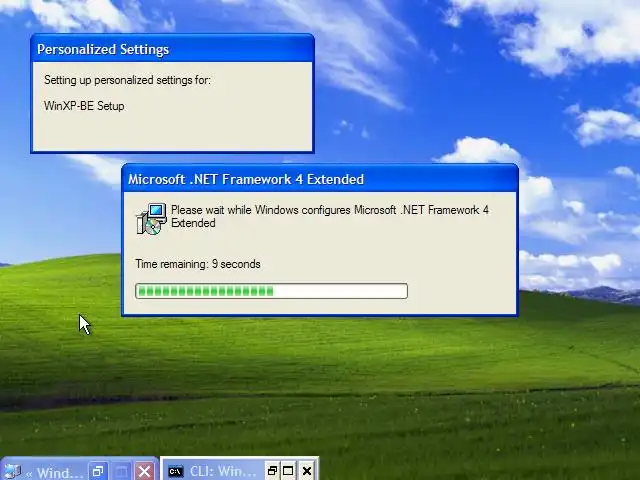The height and width of the screenshot is (480, 640).
Task: Click 'Setting up personalized settings for:' text
Action: click(x=127, y=80)
